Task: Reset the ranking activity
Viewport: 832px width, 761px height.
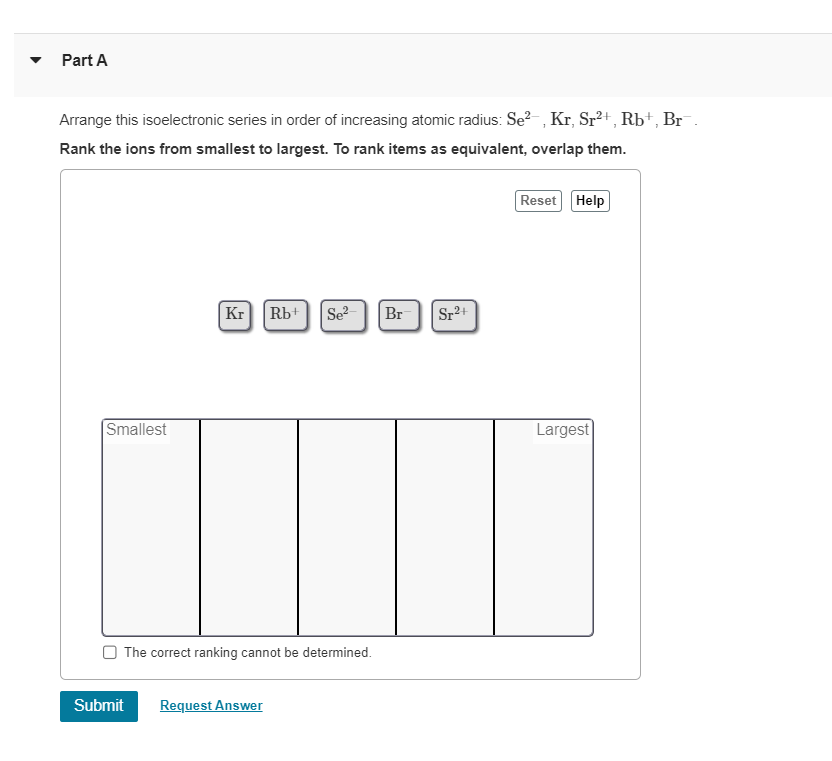Action: (x=538, y=200)
